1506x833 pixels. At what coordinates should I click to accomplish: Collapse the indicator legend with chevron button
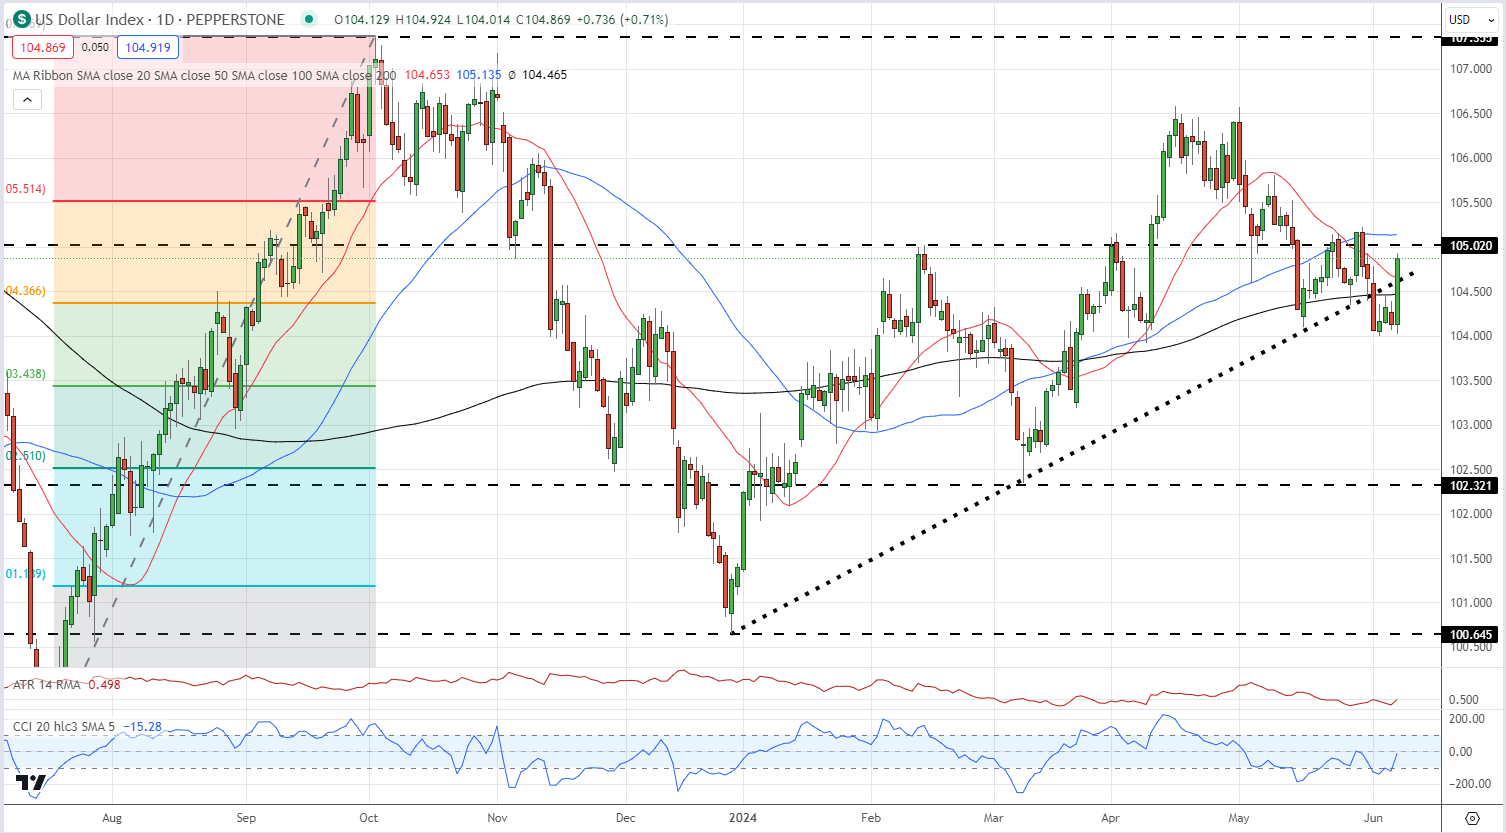point(27,99)
